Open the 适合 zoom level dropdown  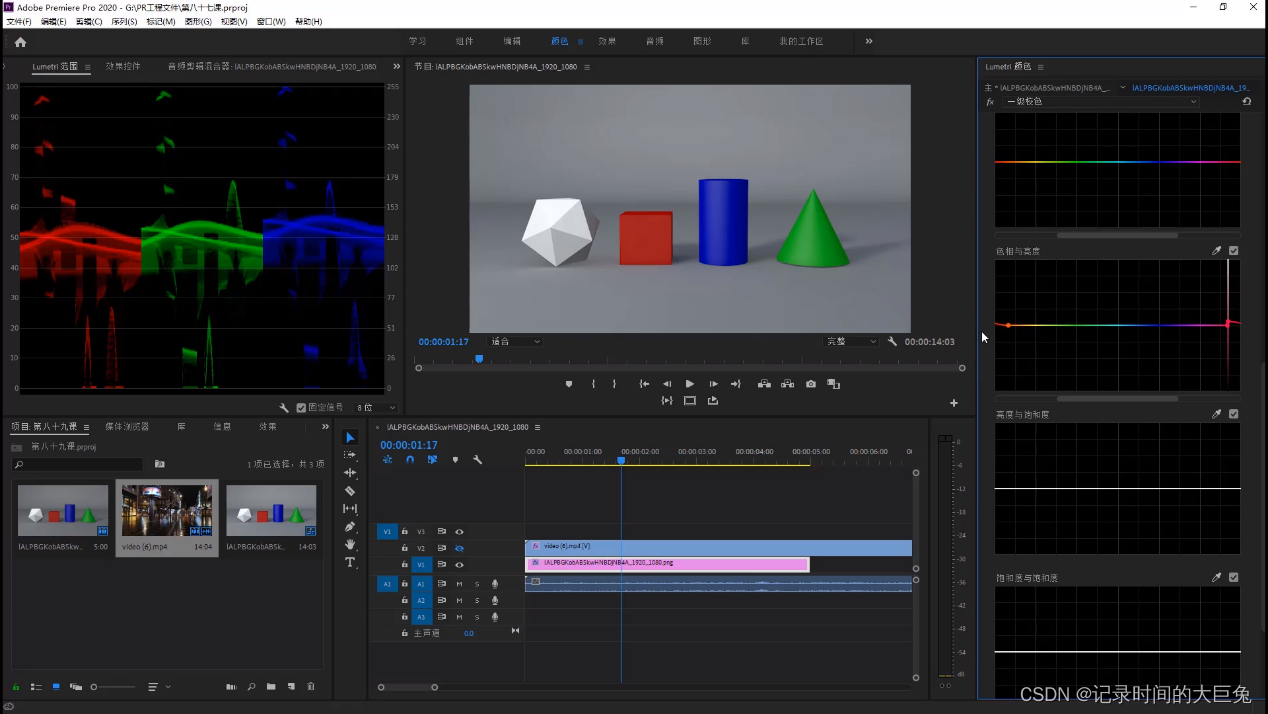coord(515,342)
